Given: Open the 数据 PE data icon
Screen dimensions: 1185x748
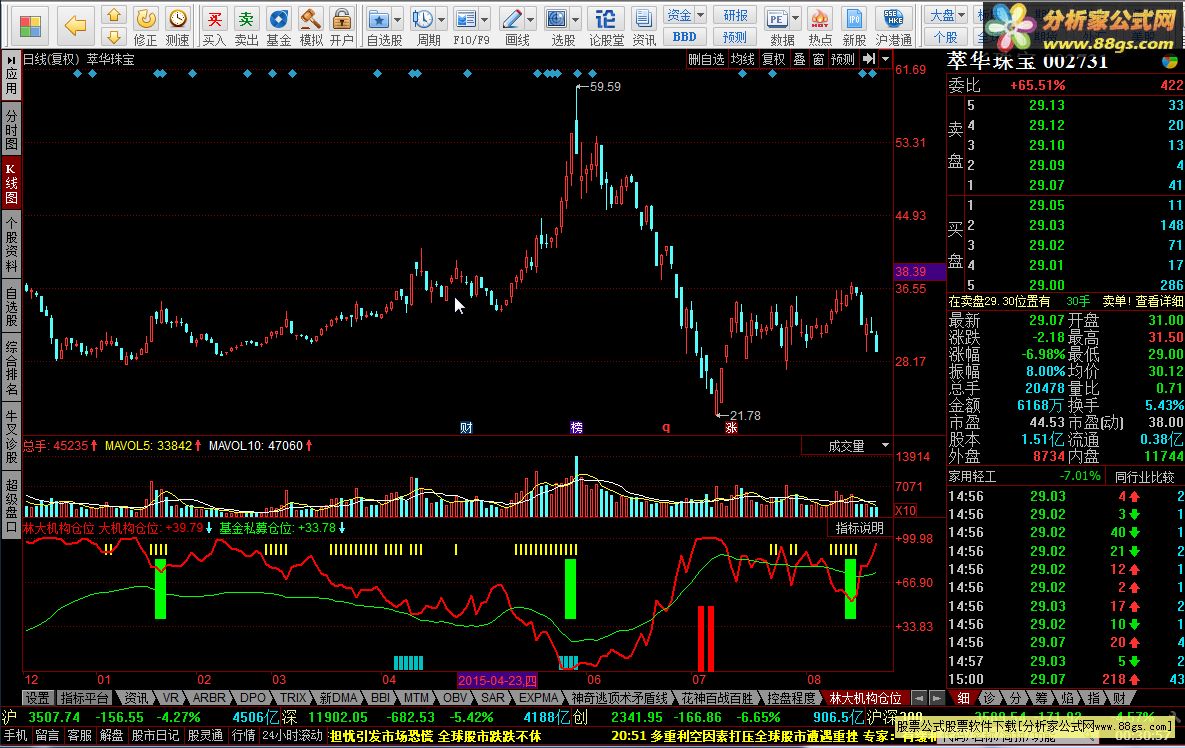Looking at the screenshot, I should [778, 26].
